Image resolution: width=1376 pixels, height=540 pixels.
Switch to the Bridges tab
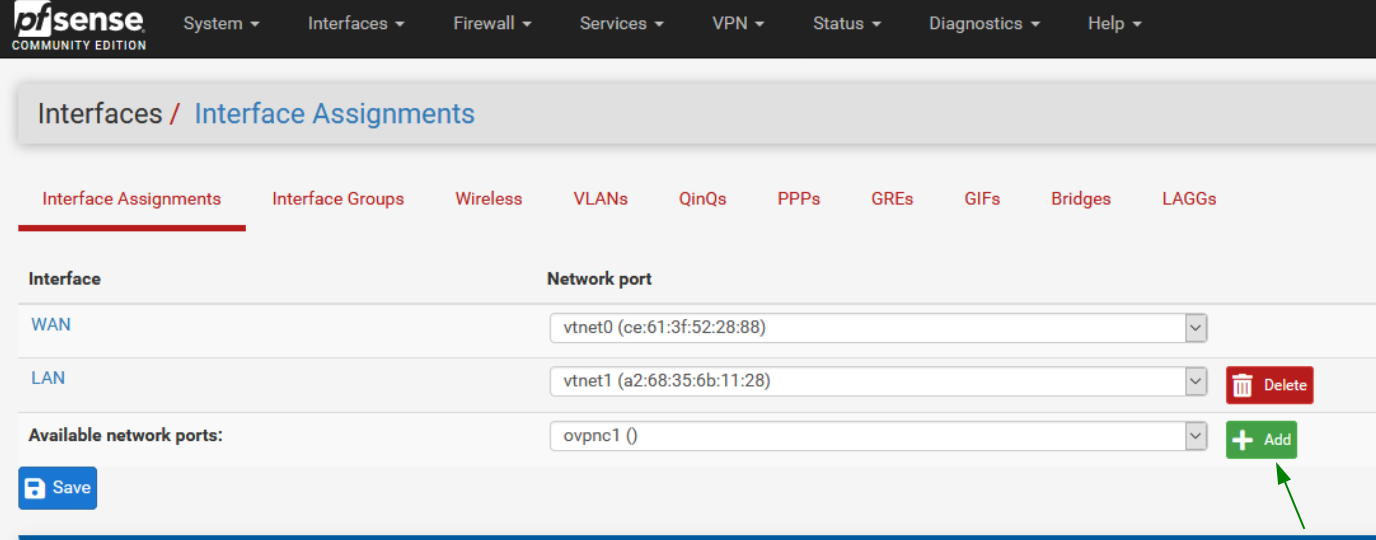coord(1081,199)
